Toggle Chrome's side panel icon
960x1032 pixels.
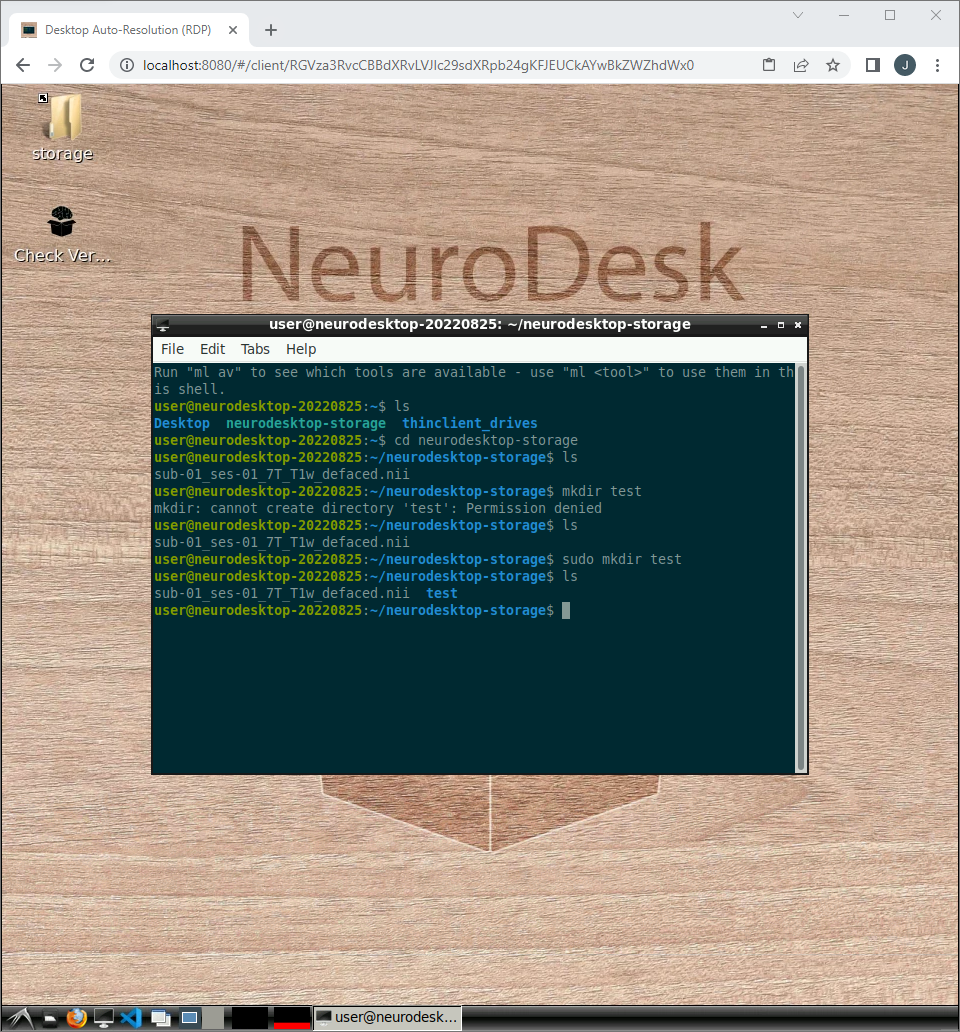pyautogui.click(x=871, y=64)
